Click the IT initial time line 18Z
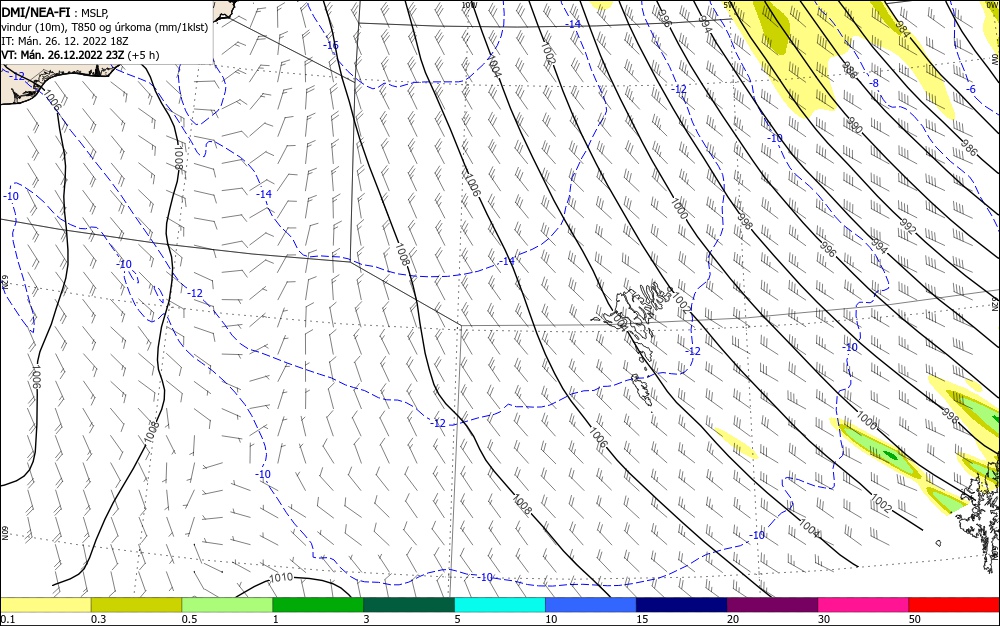 click(65, 41)
